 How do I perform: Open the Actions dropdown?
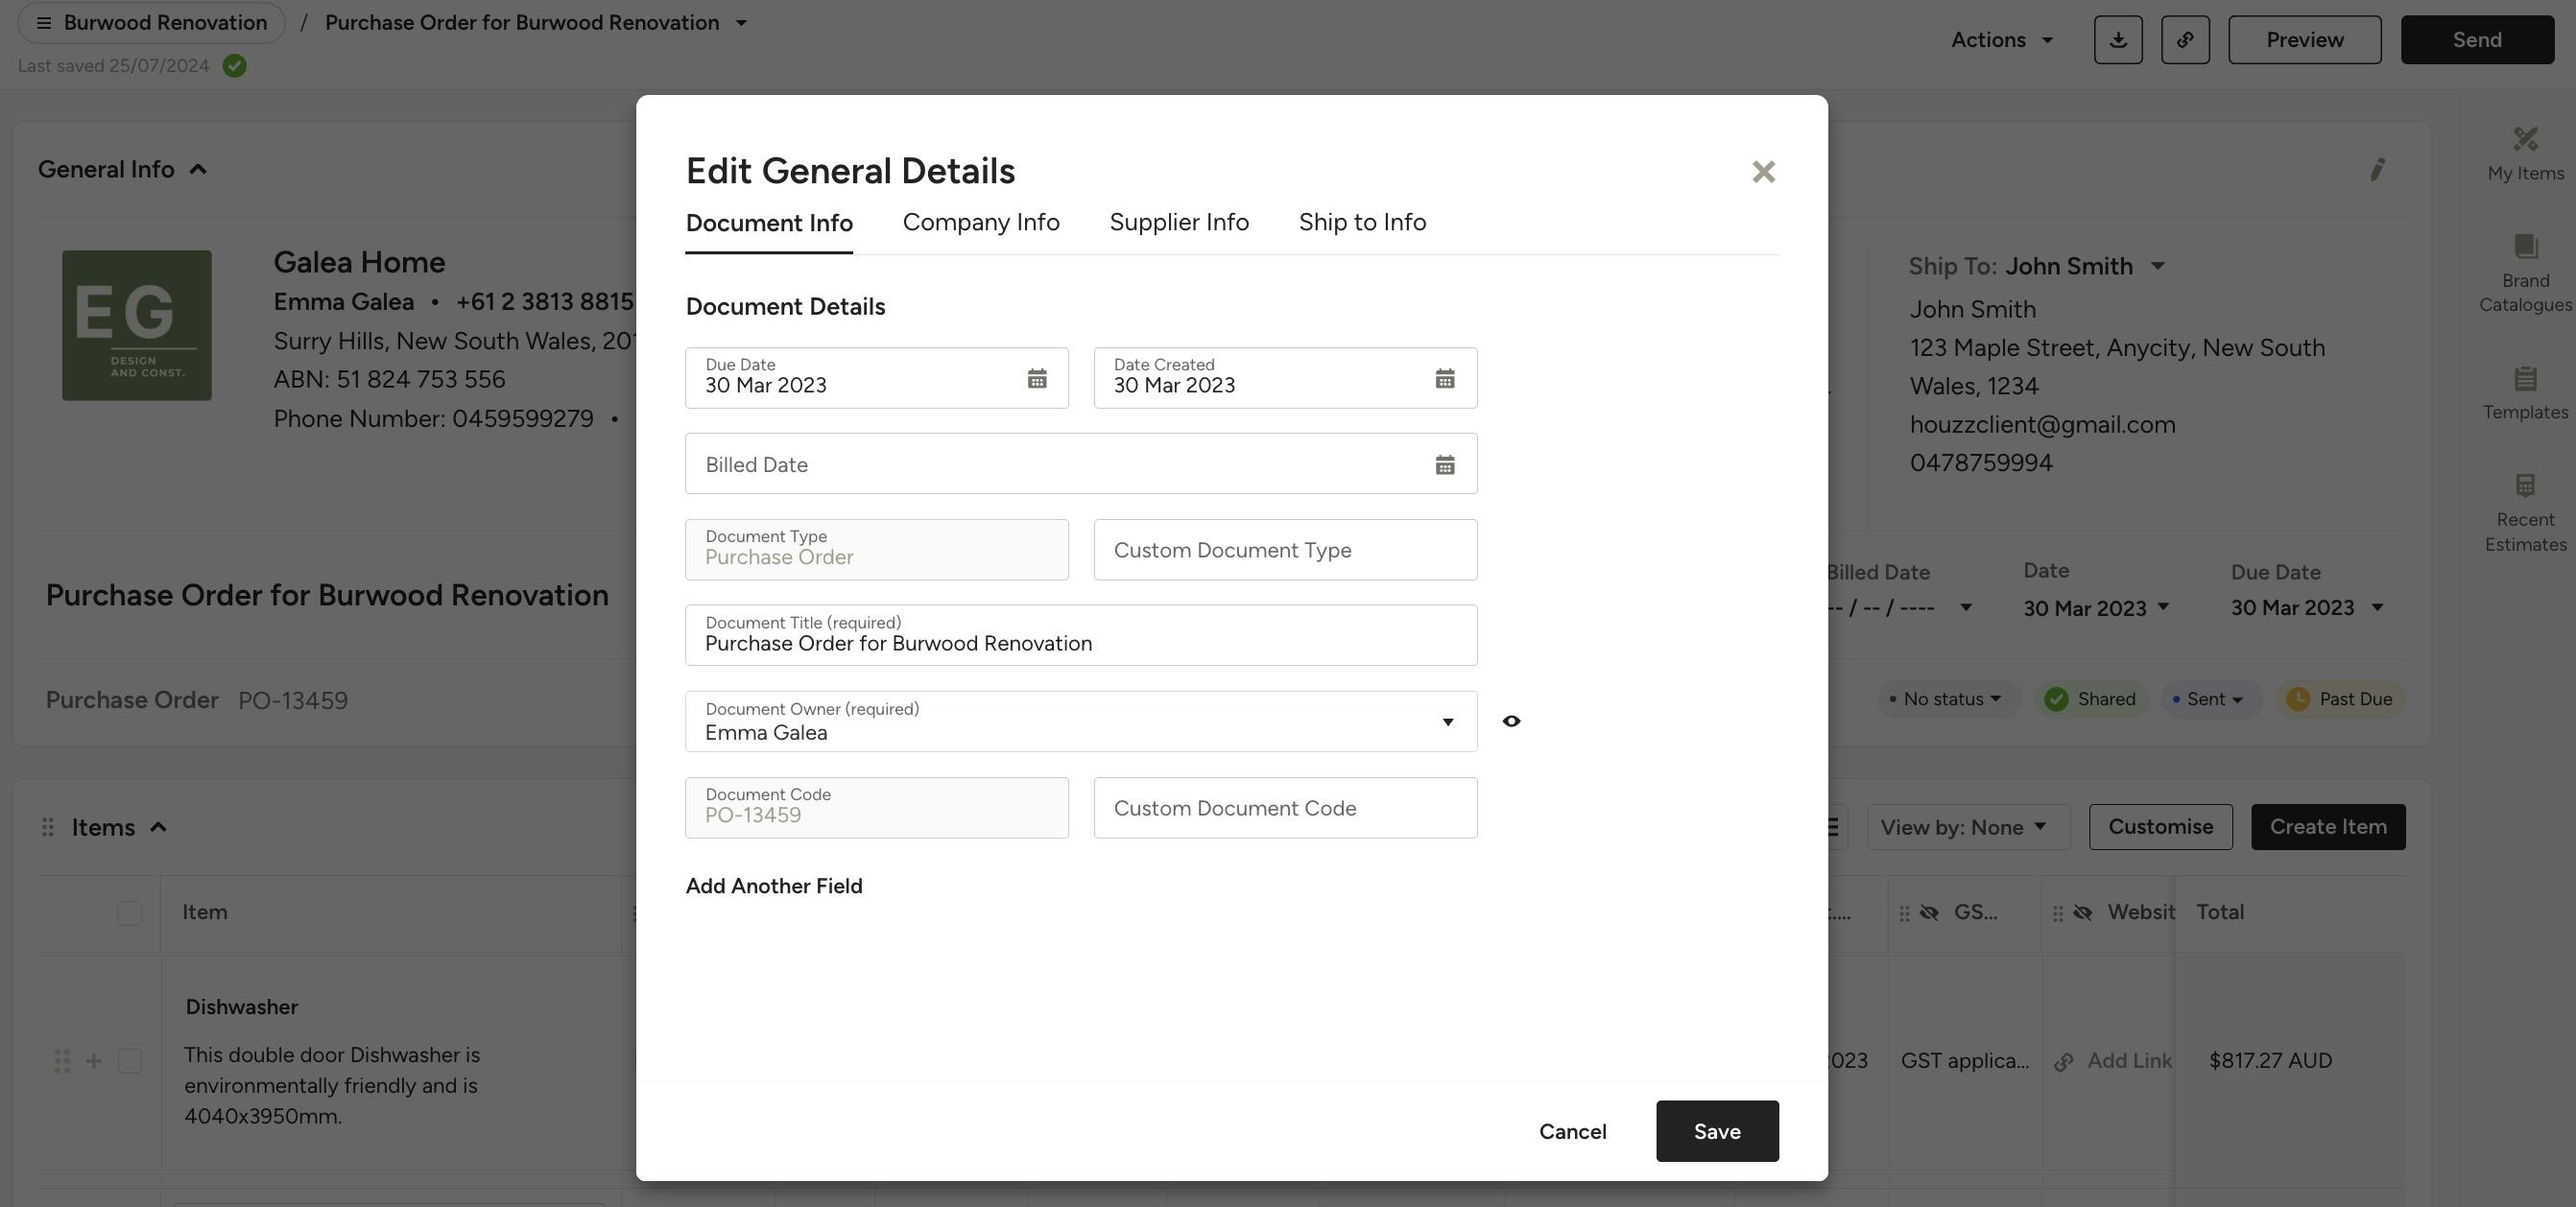(x=2002, y=40)
